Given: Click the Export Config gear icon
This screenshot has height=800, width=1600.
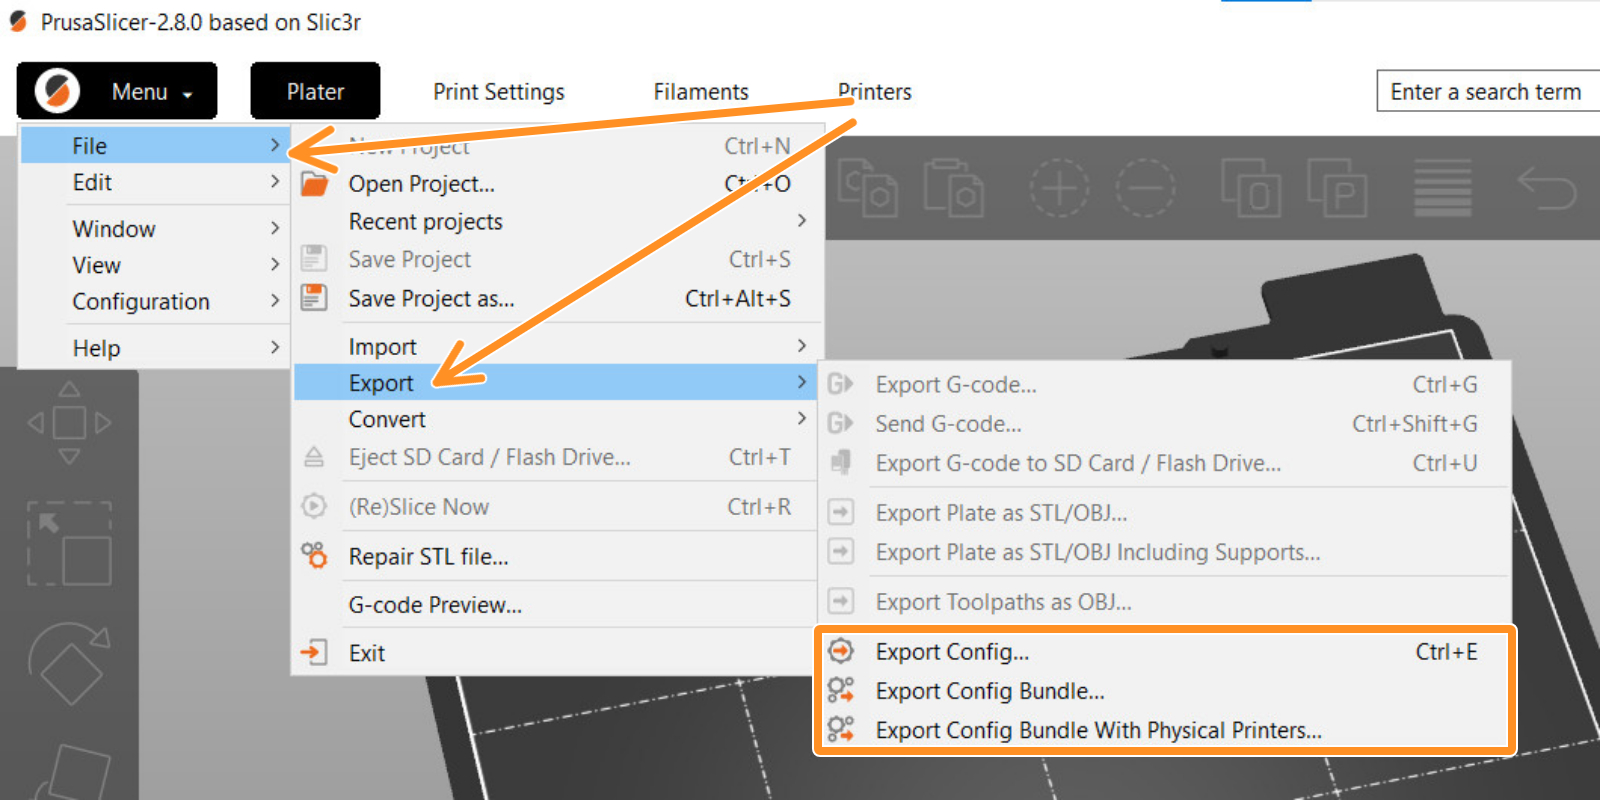Looking at the screenshot, I should coord(841,651).
